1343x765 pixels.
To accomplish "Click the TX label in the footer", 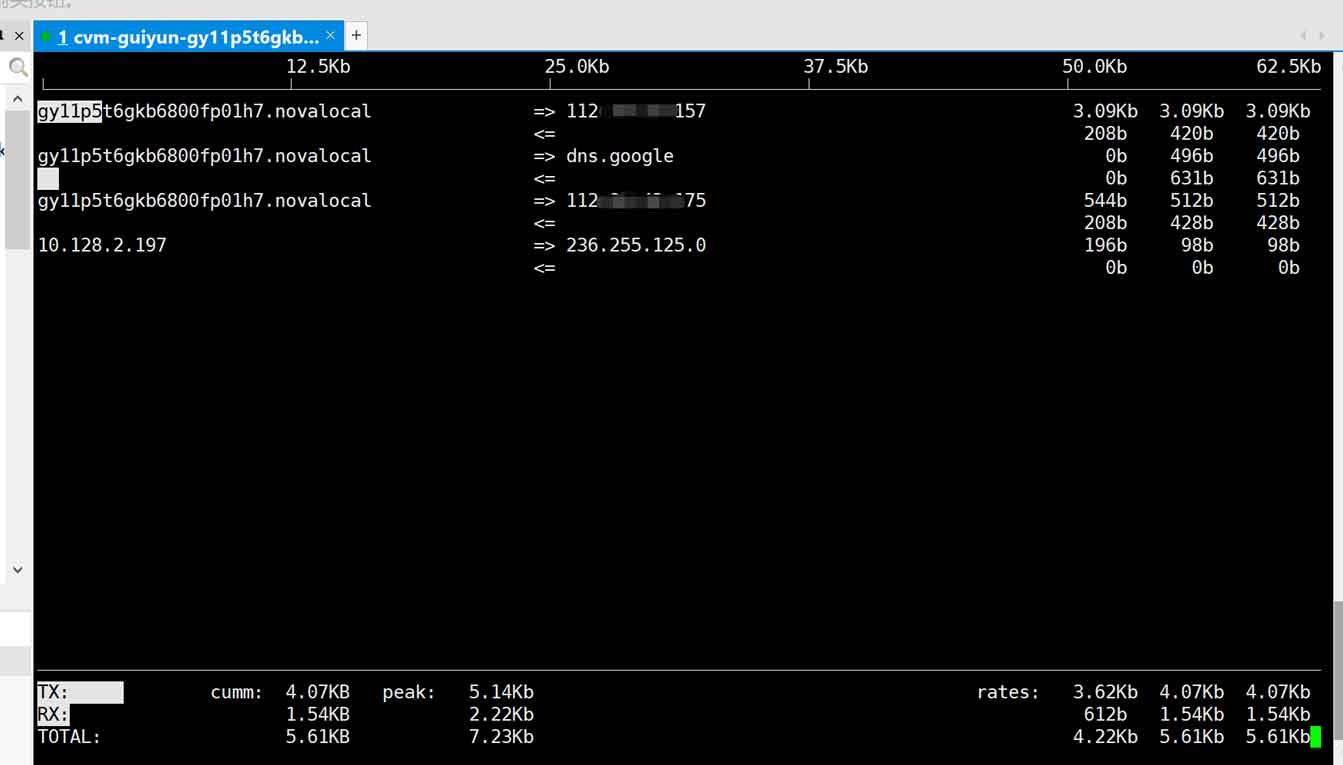I will tap(52, 692).
